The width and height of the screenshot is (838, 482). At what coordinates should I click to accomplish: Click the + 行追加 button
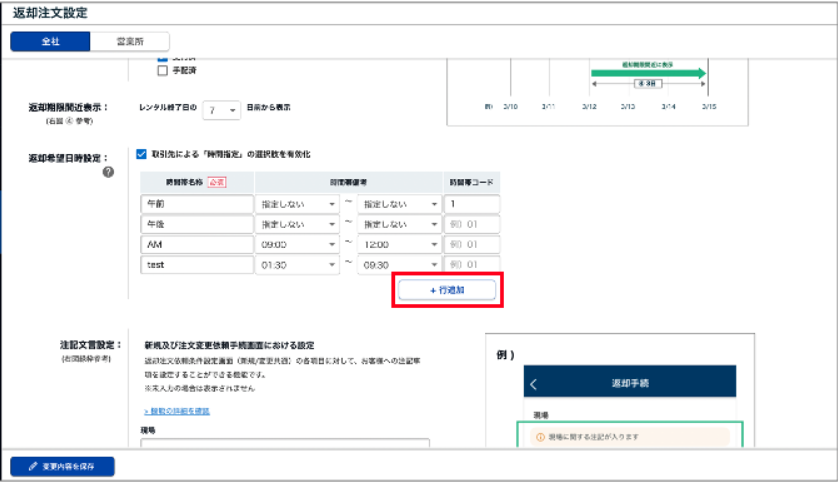(x=447, y=289)
